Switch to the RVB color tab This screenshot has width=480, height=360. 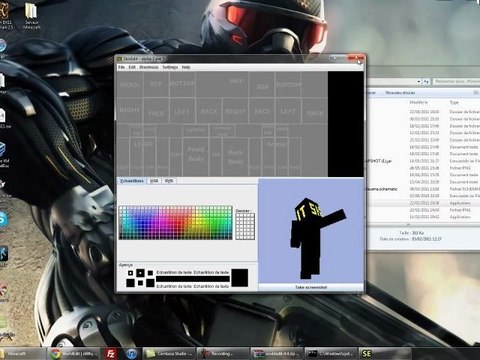click(169, 181)
